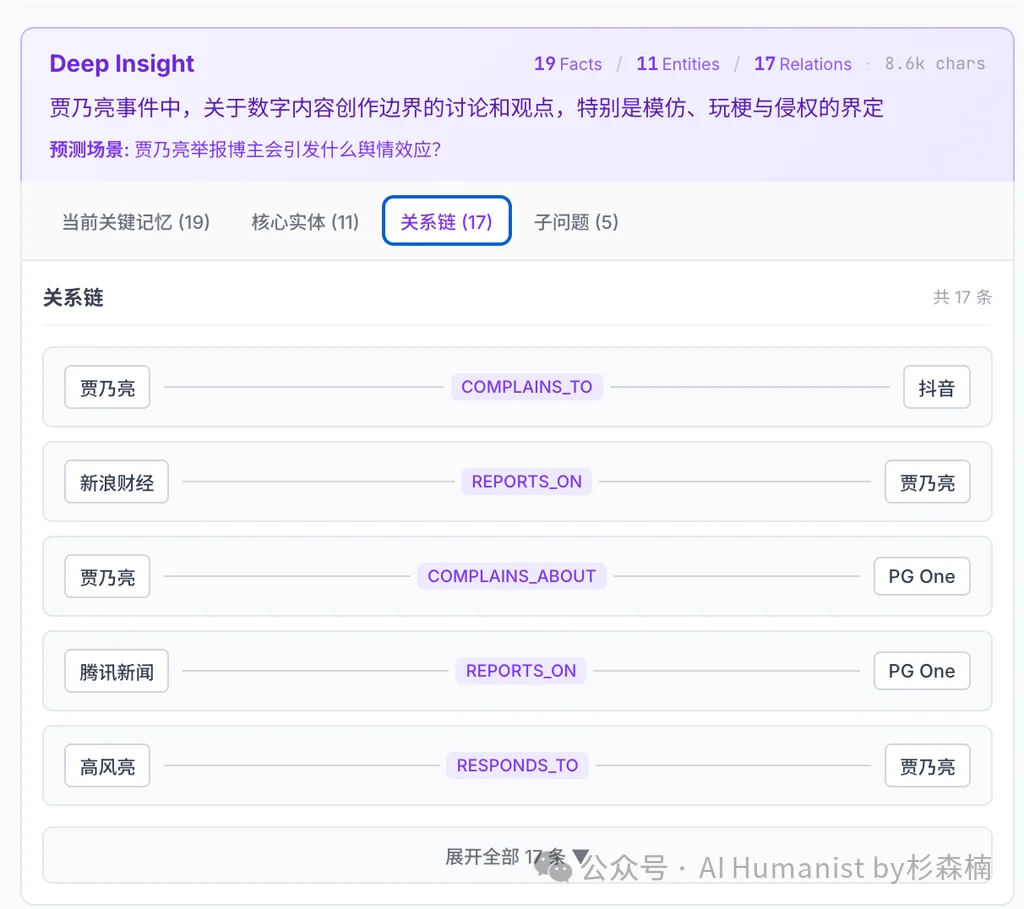Click the 抖音 entity chip
The image size is (1024, 909).
(936, 388)
